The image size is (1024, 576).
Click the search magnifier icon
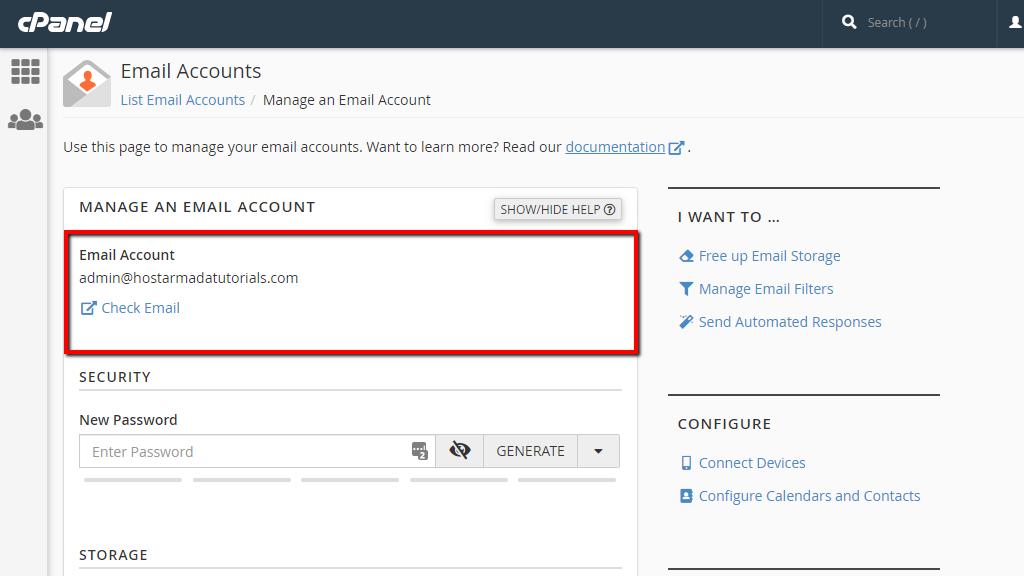(849, 22)
